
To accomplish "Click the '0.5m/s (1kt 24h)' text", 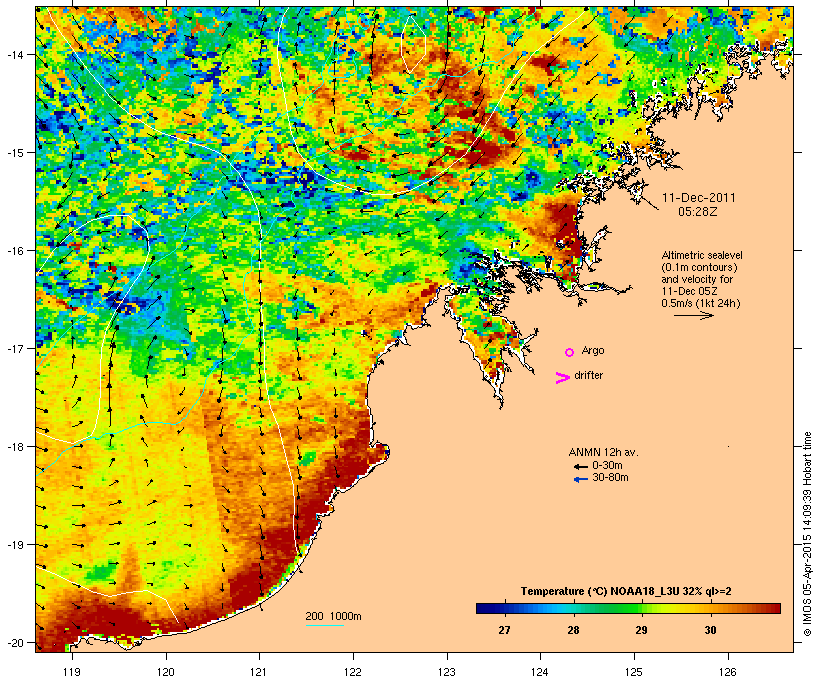I will (x=701, y=303).
